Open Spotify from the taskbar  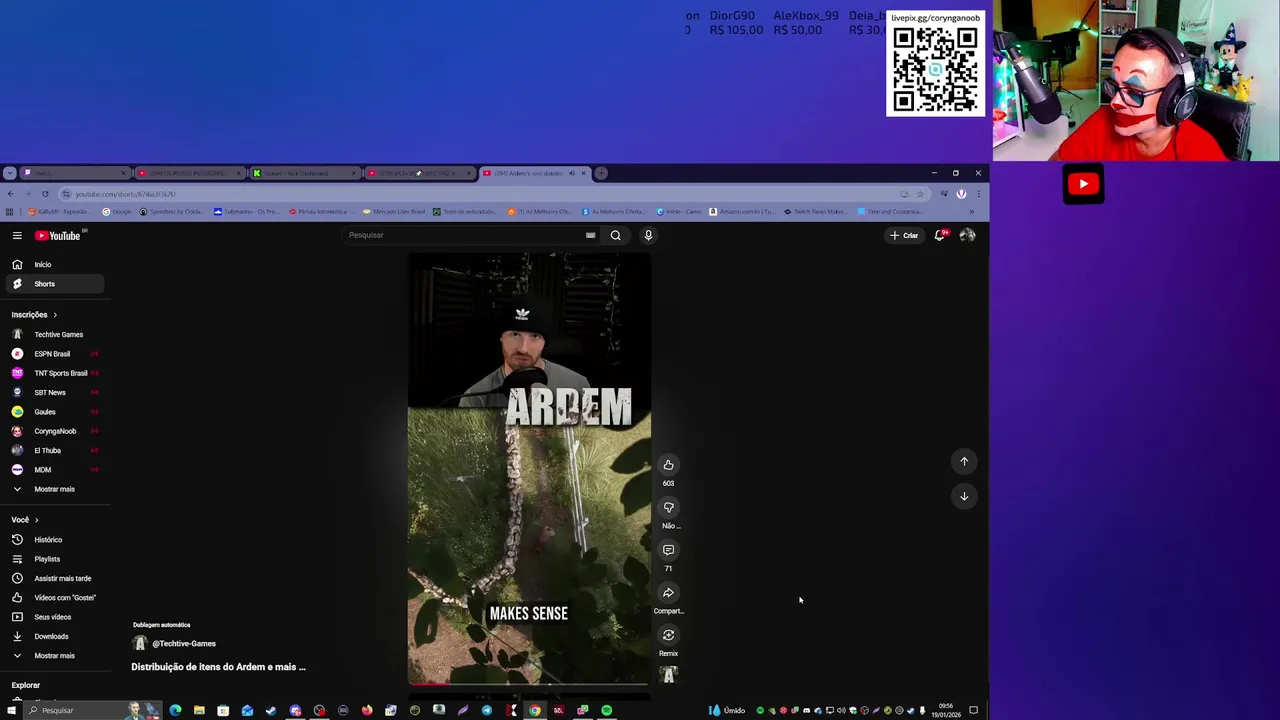pyautogui.click(x=607, y=710)
